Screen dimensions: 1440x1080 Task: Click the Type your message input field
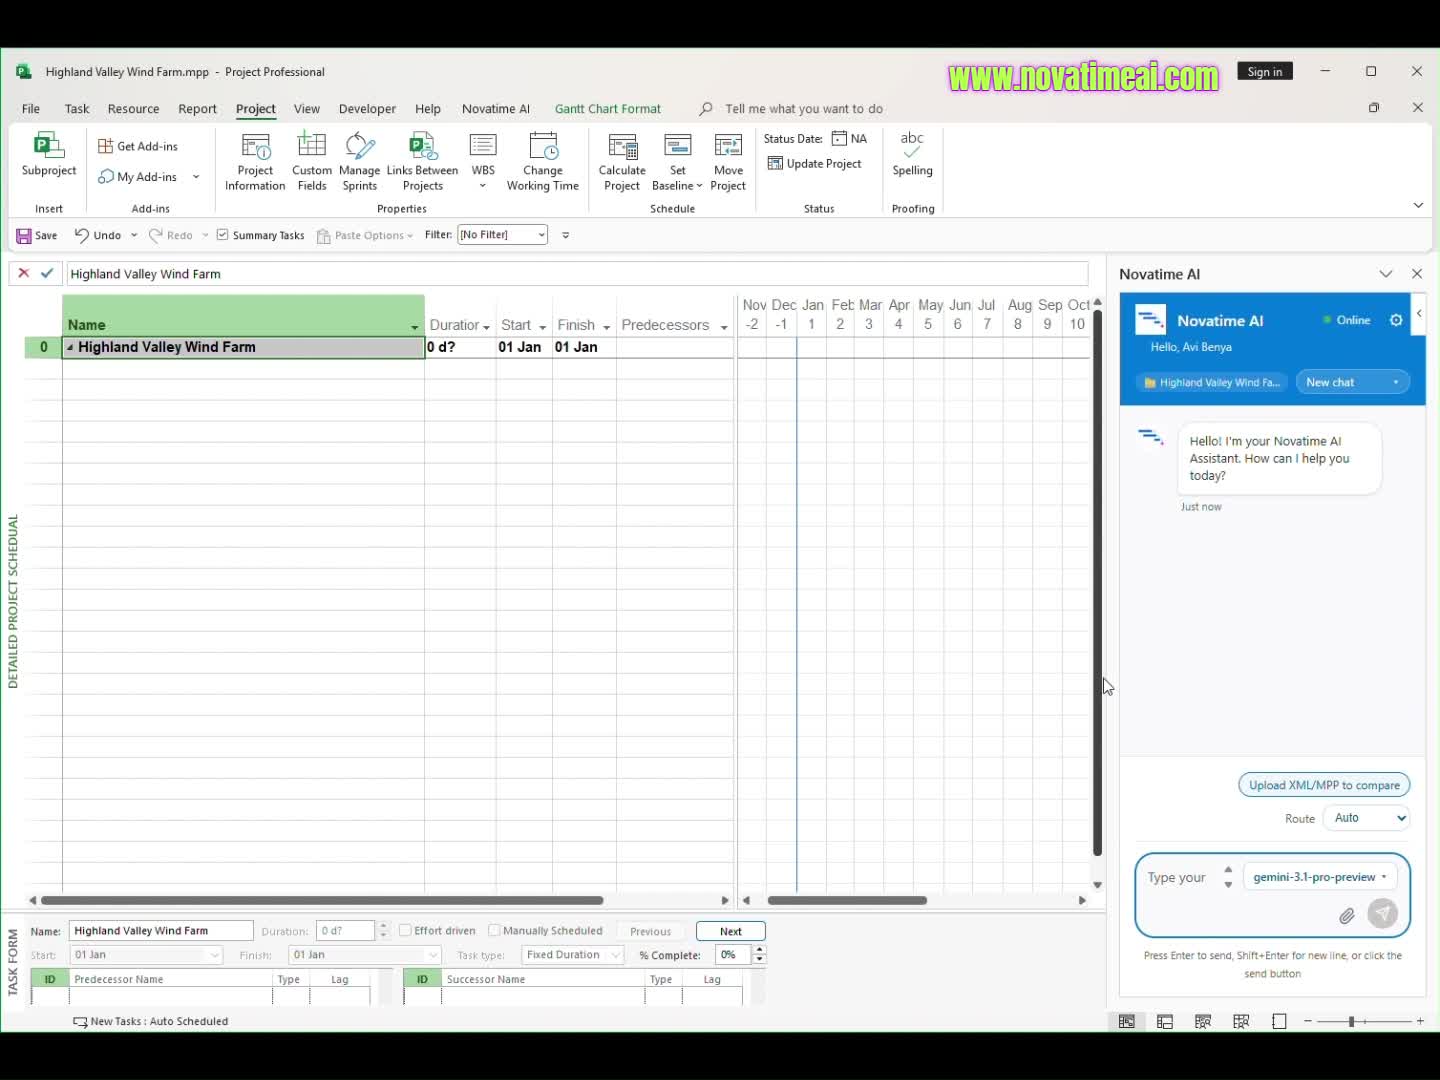[1176, 878]
